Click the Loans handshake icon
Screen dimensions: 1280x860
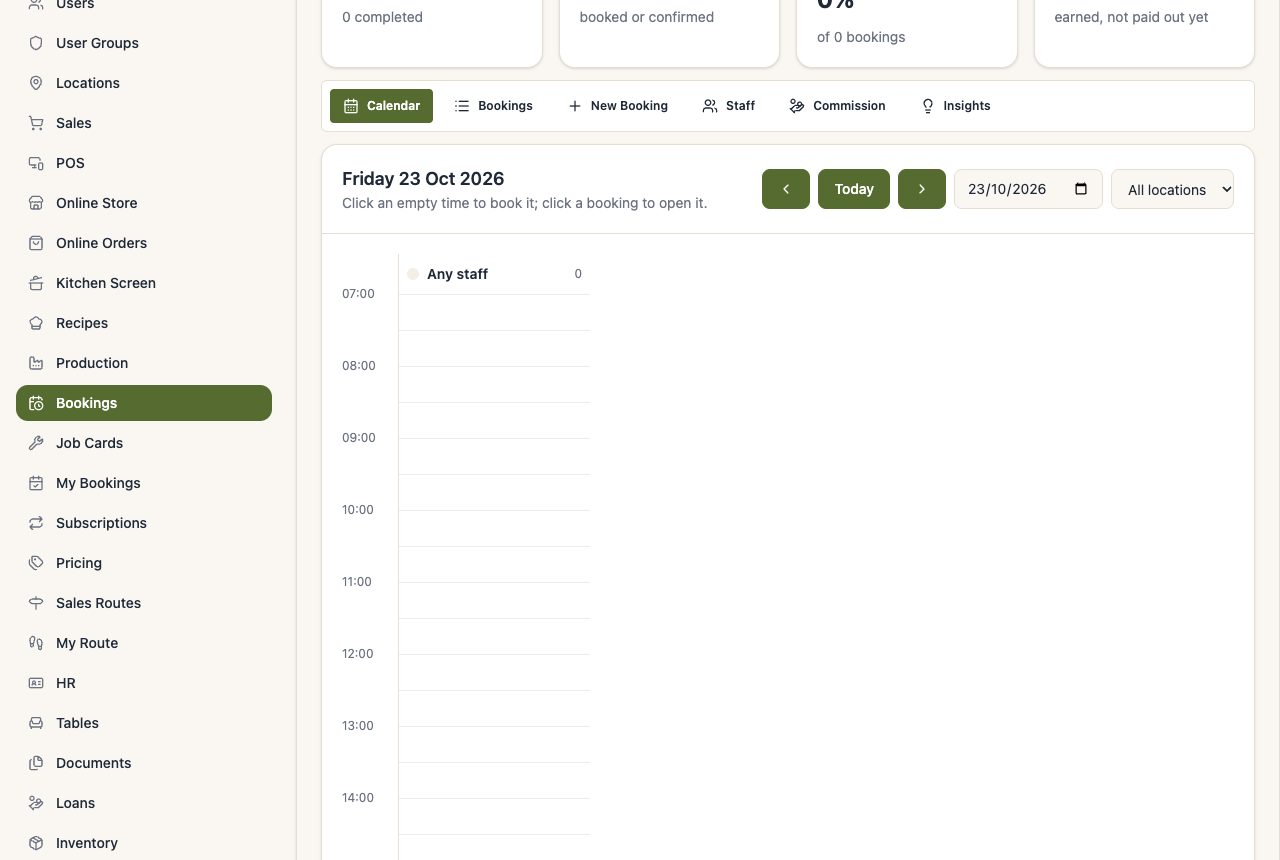(36, 803)
